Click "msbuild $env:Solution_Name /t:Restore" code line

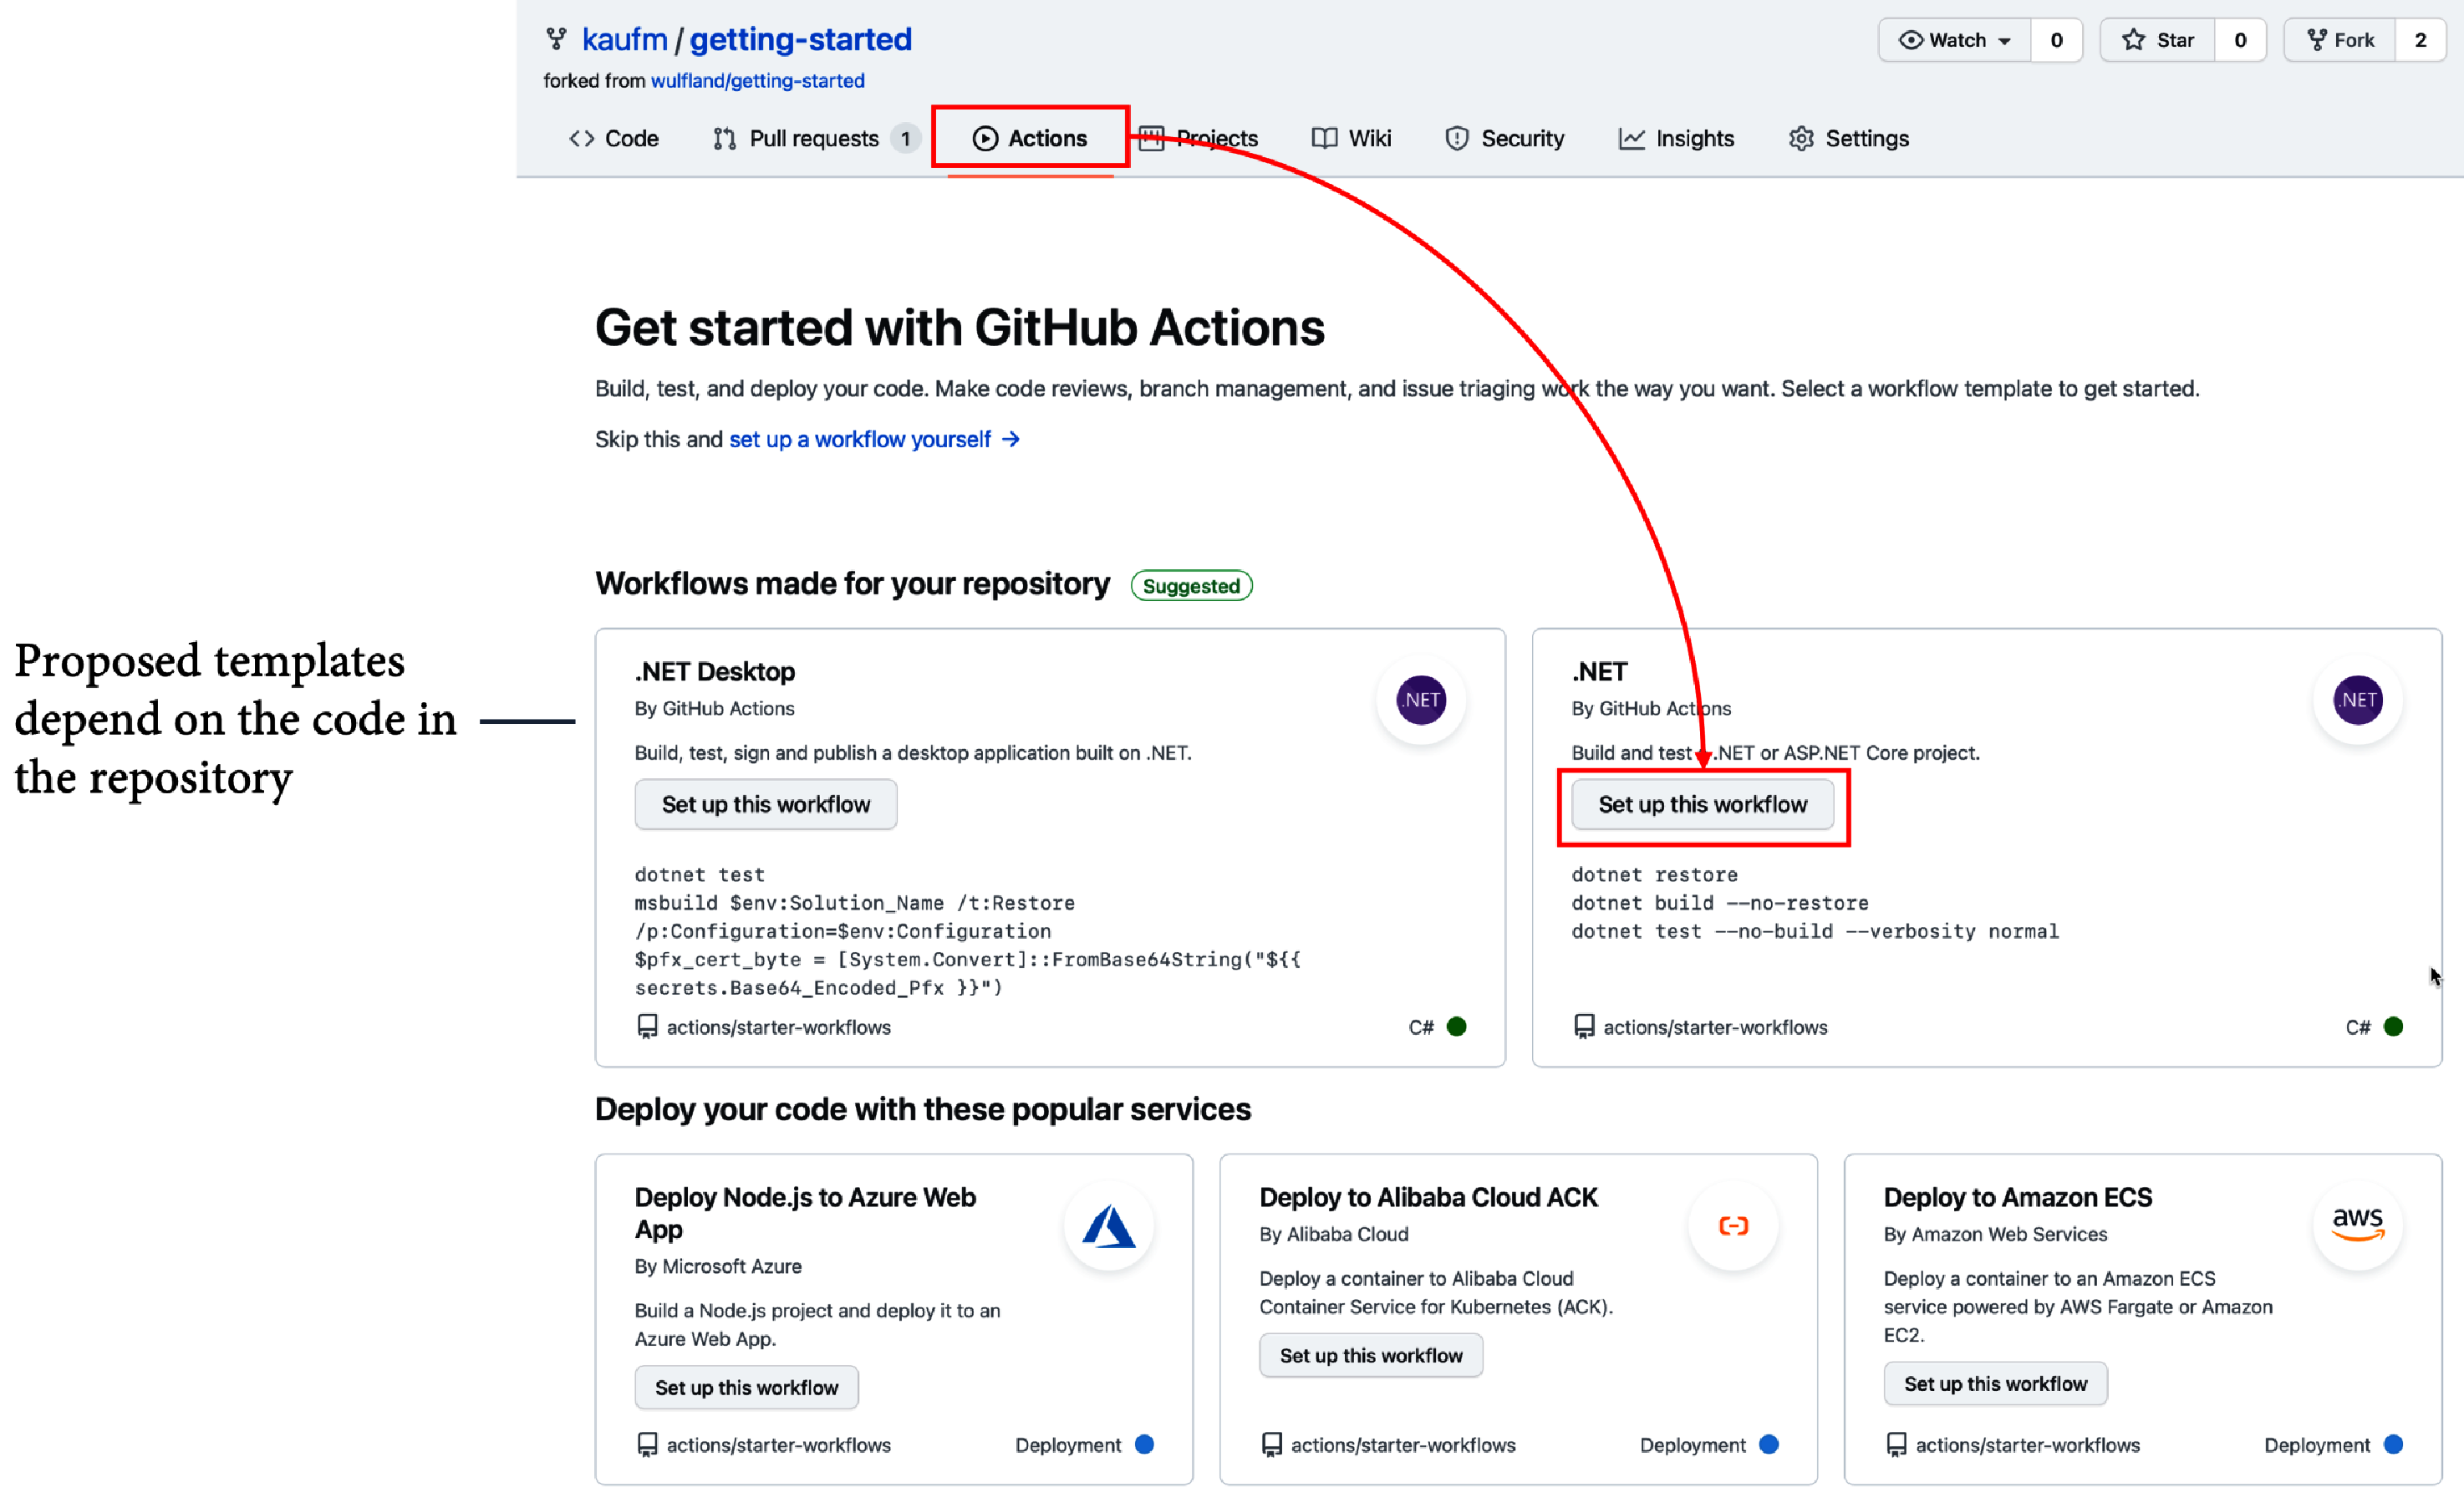pyautogui.click(x=855, y=903)
